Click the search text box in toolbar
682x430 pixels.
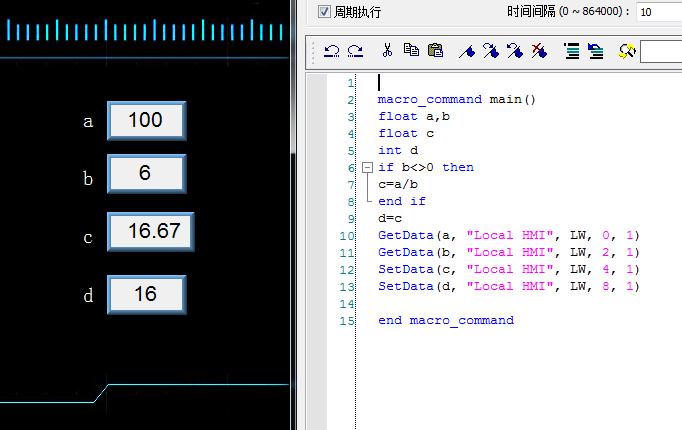660,51
